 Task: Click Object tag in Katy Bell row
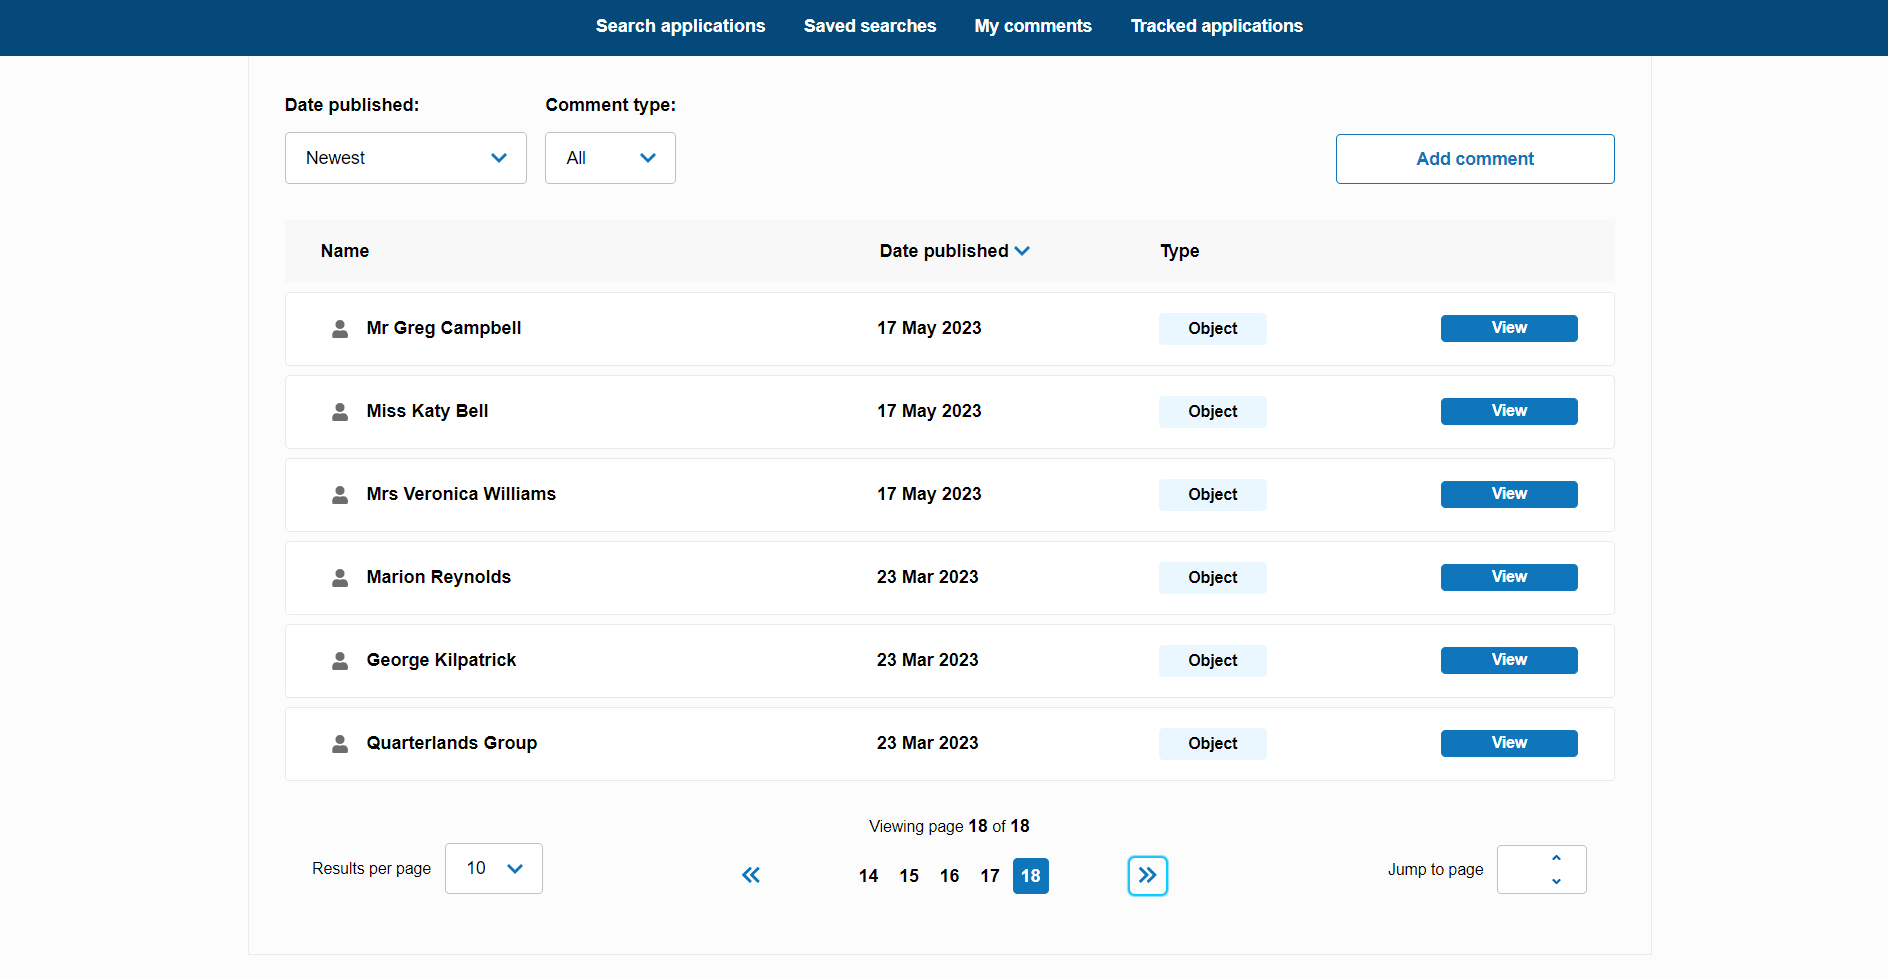click(1213, 412)
